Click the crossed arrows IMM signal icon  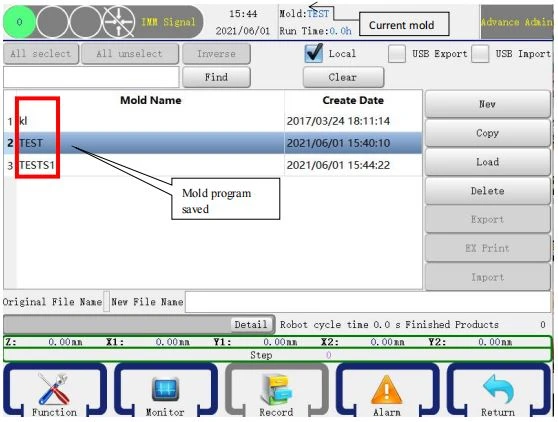click(119, 22)
